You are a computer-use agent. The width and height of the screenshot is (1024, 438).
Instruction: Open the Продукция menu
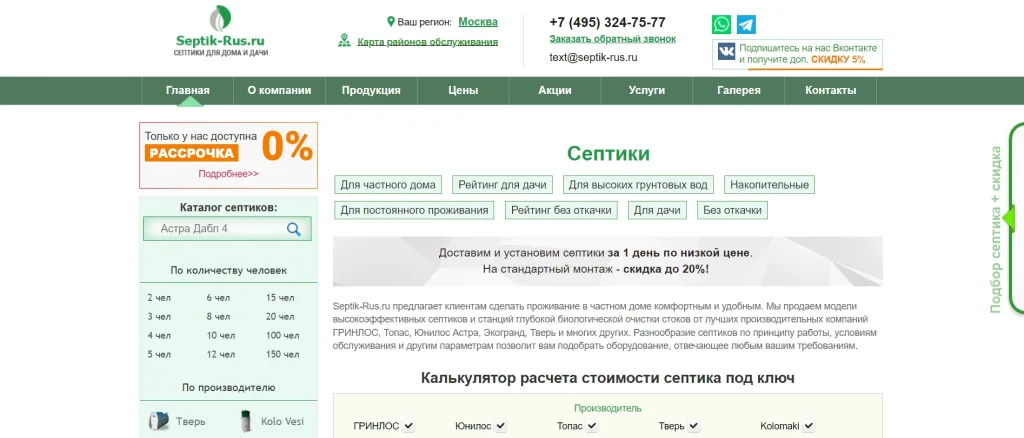click(371, 91)
